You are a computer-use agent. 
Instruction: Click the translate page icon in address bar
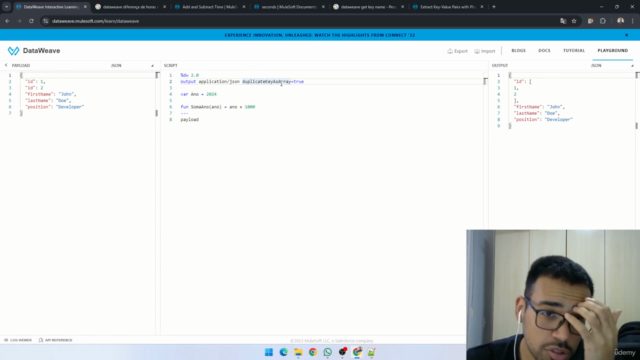563,21
